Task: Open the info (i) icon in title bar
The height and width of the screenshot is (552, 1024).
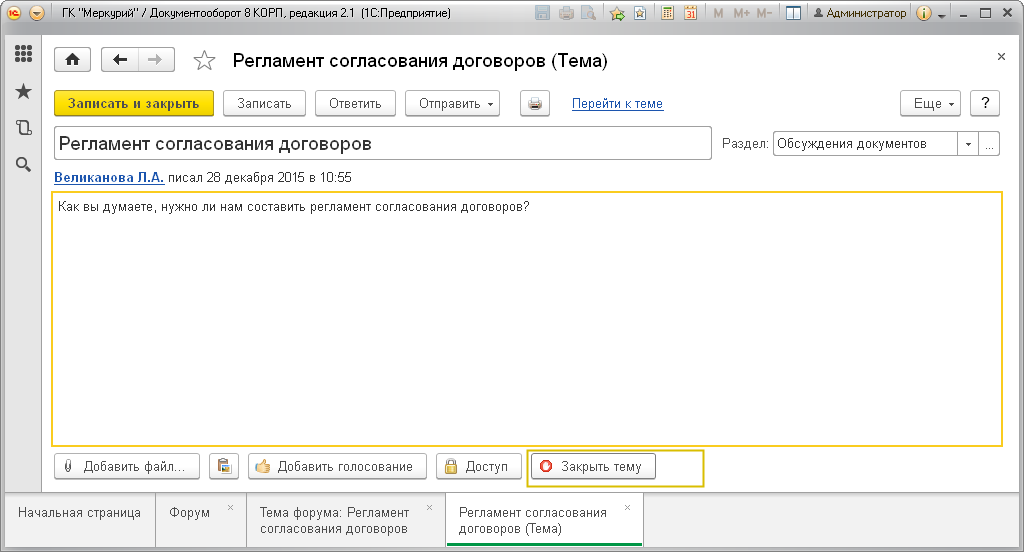Action: [x=923, y=13]
